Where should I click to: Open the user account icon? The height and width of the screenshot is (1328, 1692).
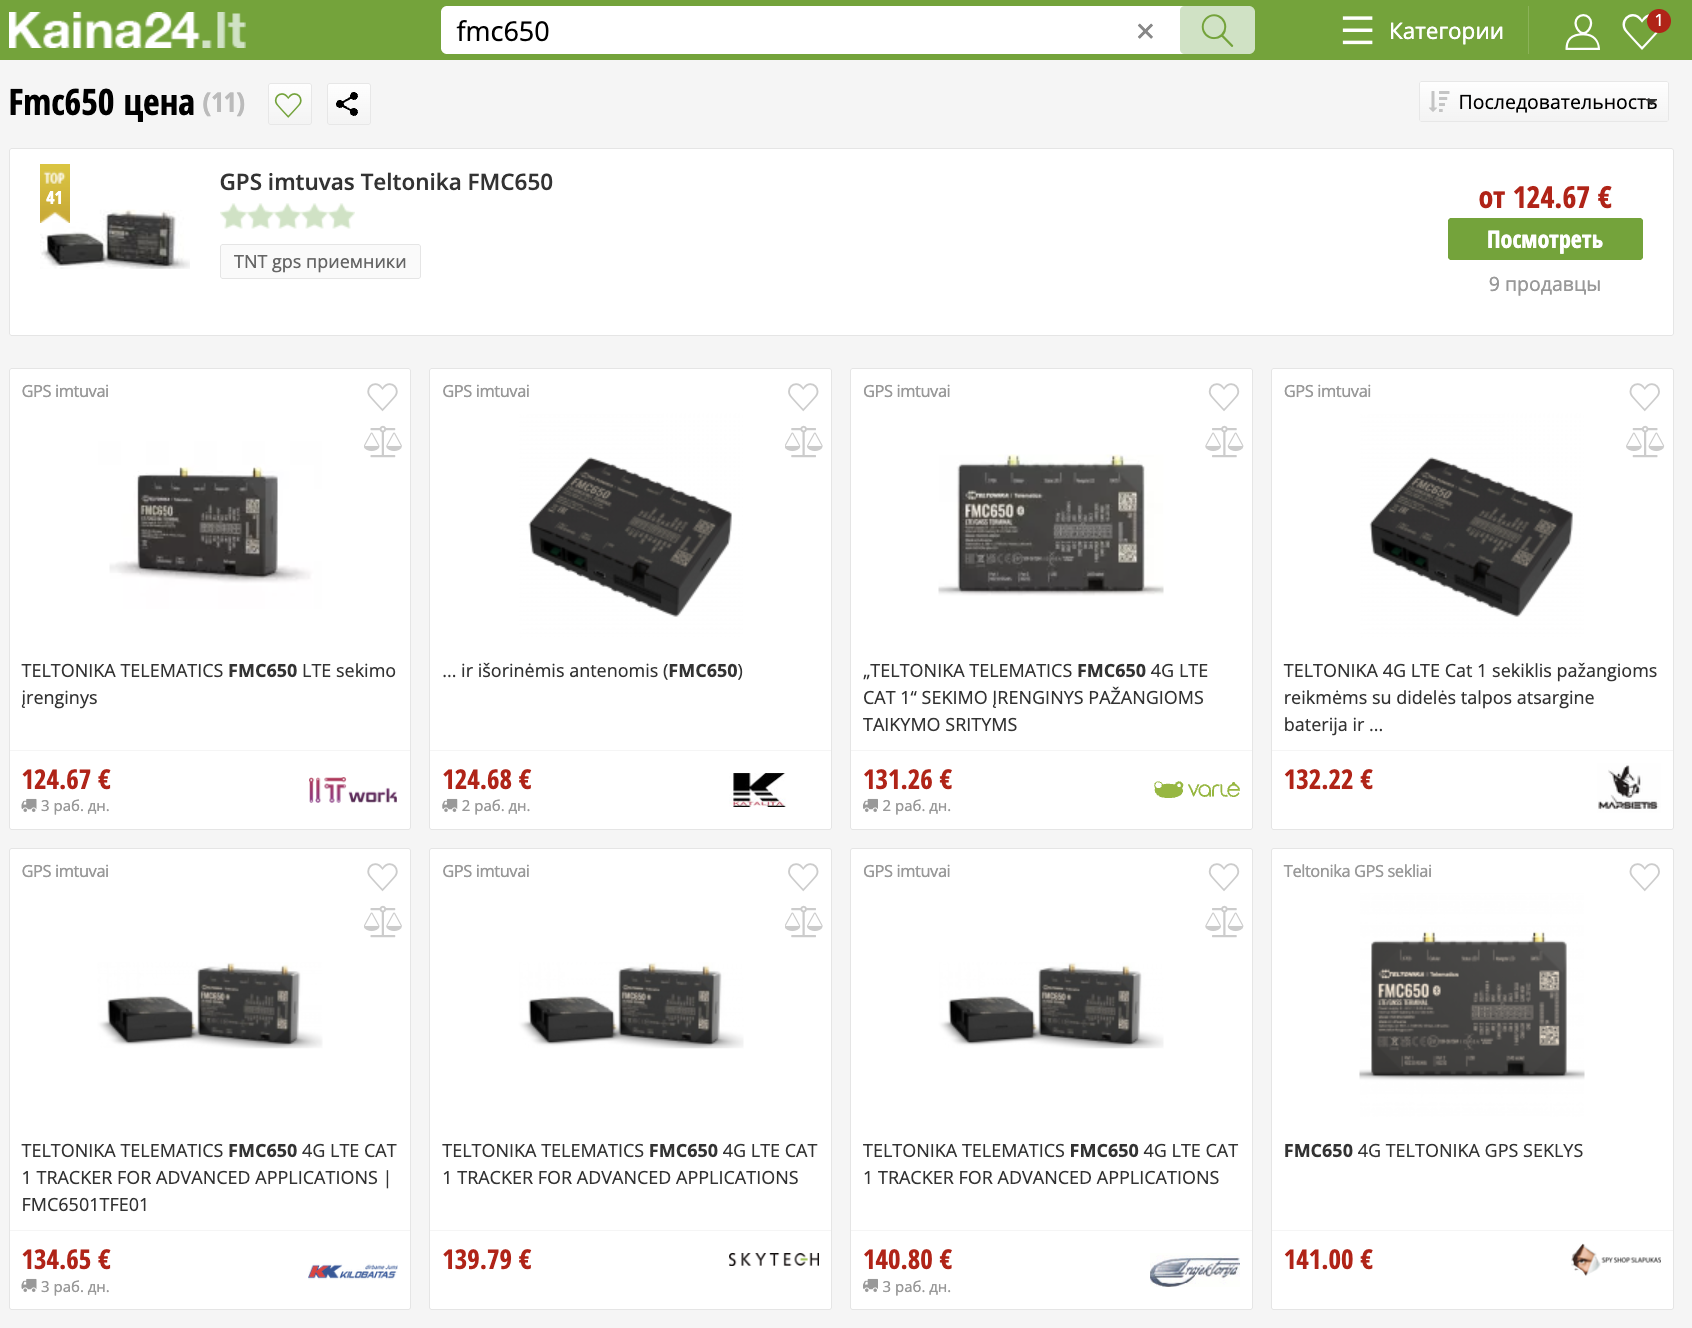(x=1581, y=31)
